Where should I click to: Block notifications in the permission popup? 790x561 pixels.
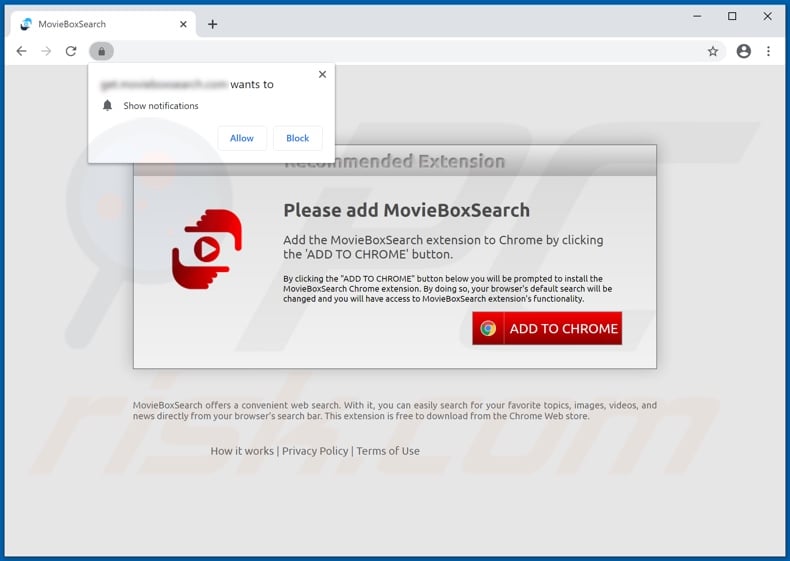click(x=297, y=138)
